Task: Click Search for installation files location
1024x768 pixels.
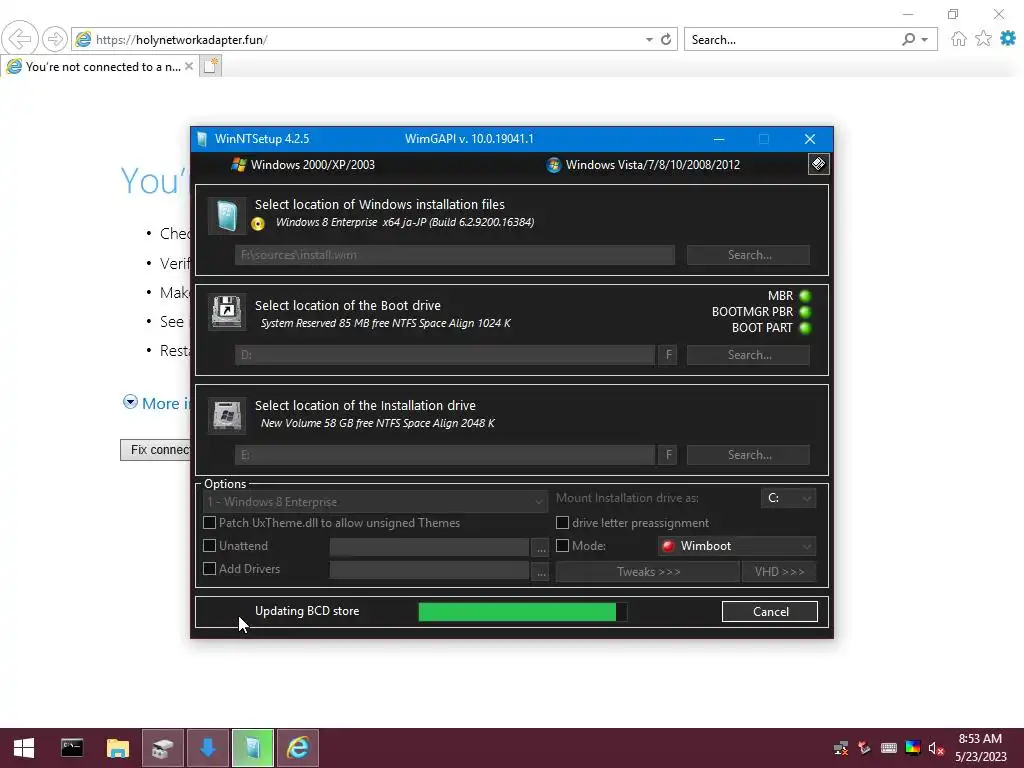Action: [748, 255]
